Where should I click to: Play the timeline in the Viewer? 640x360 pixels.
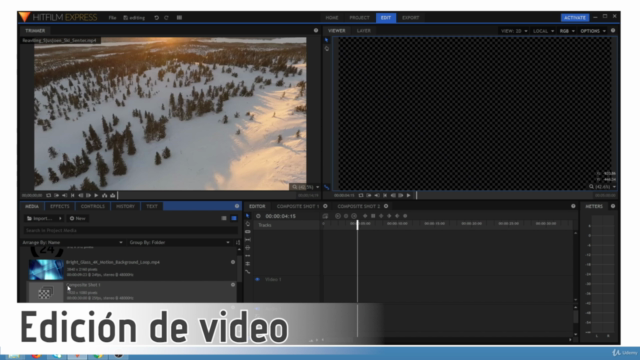click(x=409, y=196)
